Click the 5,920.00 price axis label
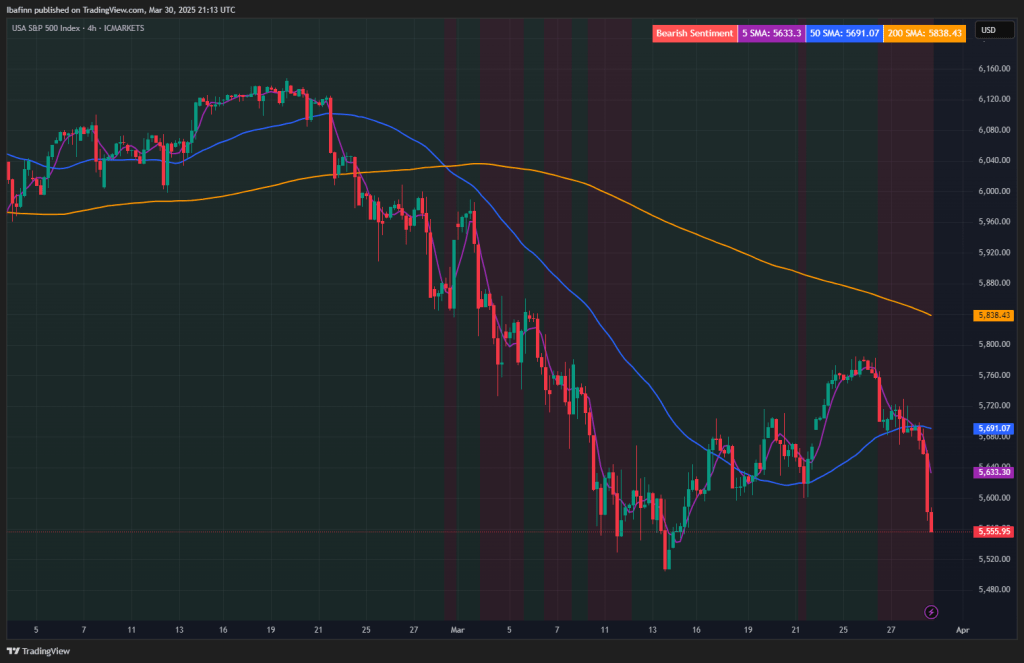The image size is (1024, 663). tap(992, 252)
